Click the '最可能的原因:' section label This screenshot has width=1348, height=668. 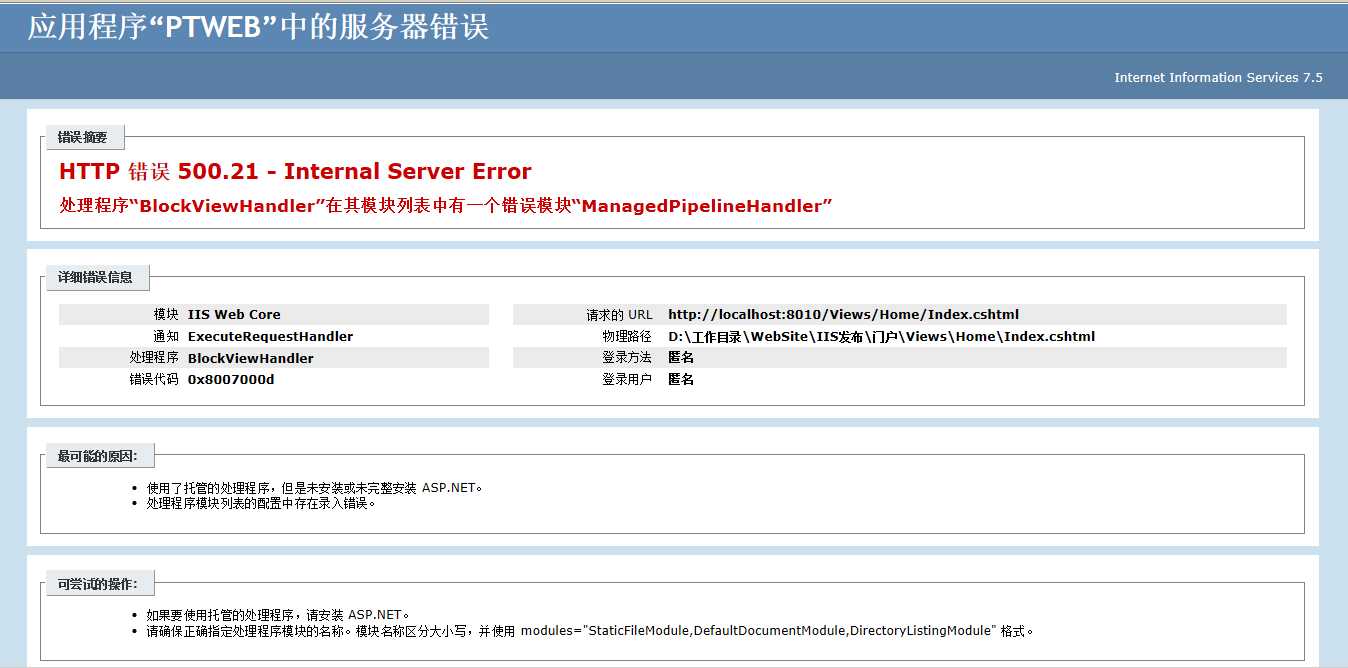(x=98, y=456)
